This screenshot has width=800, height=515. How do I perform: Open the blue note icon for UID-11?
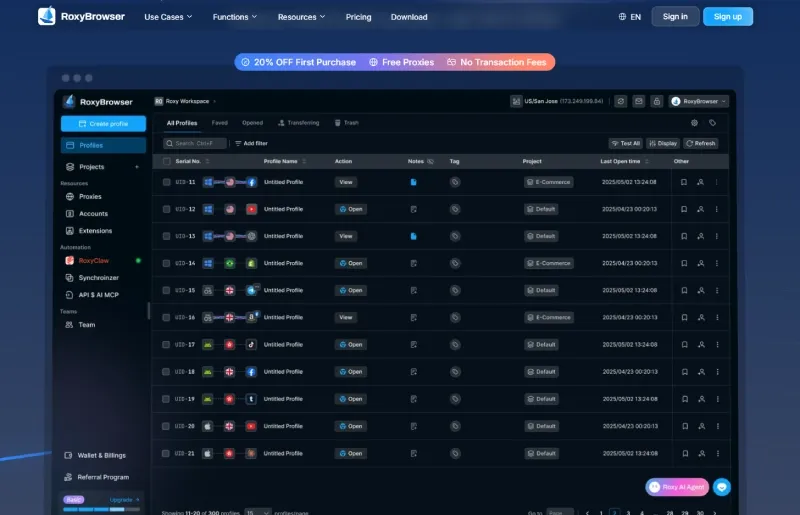point(413,182)
